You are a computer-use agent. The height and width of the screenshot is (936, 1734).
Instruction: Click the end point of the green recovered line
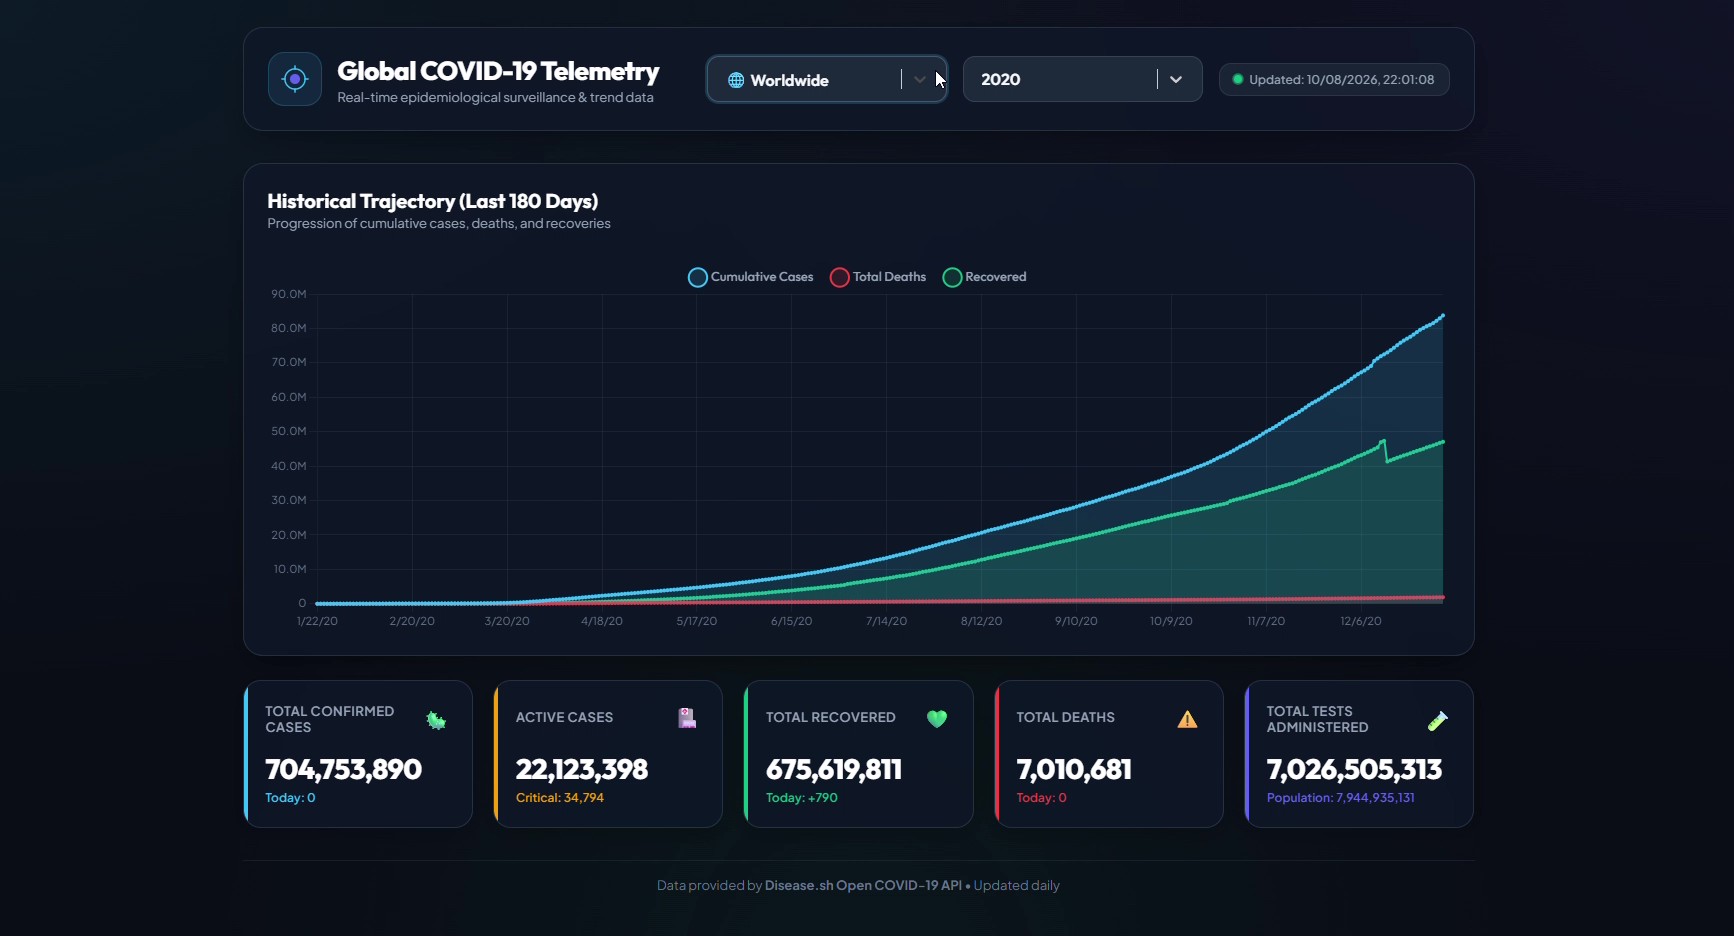click(x=1442, y=442)
